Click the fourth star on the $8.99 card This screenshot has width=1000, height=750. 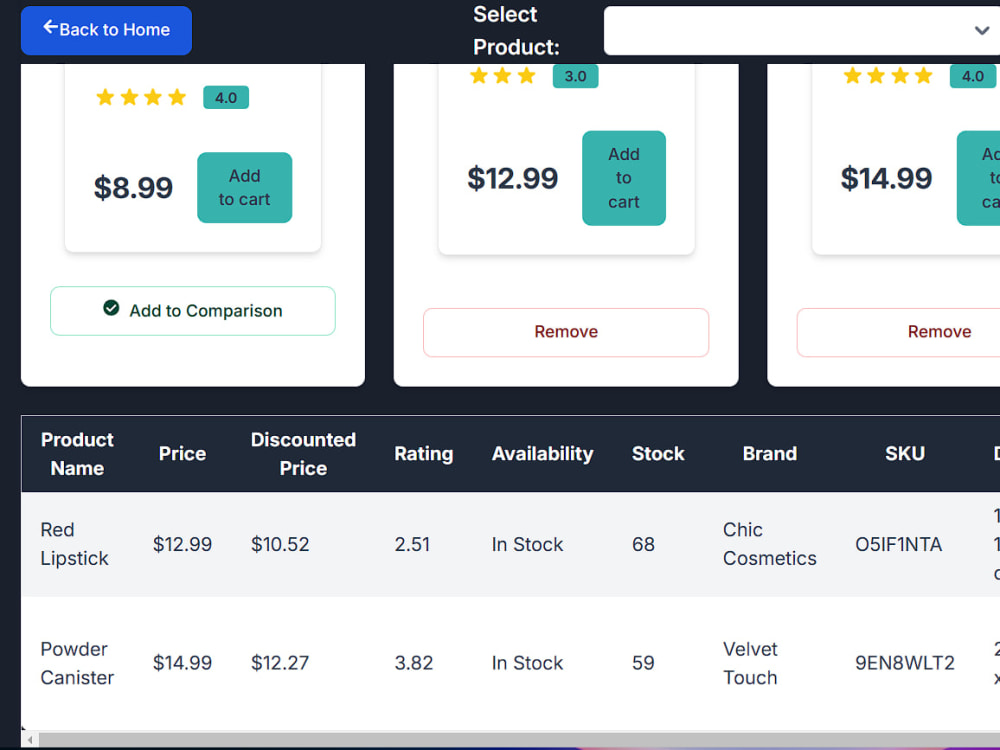(177, 97)
